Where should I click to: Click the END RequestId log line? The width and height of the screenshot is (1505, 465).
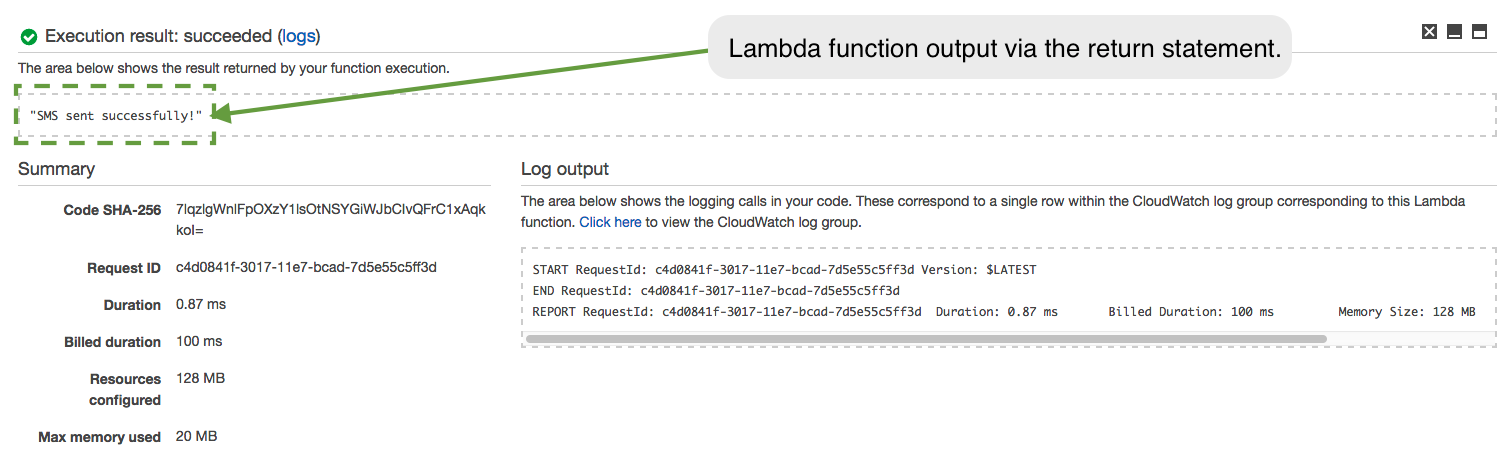[716, 291]
